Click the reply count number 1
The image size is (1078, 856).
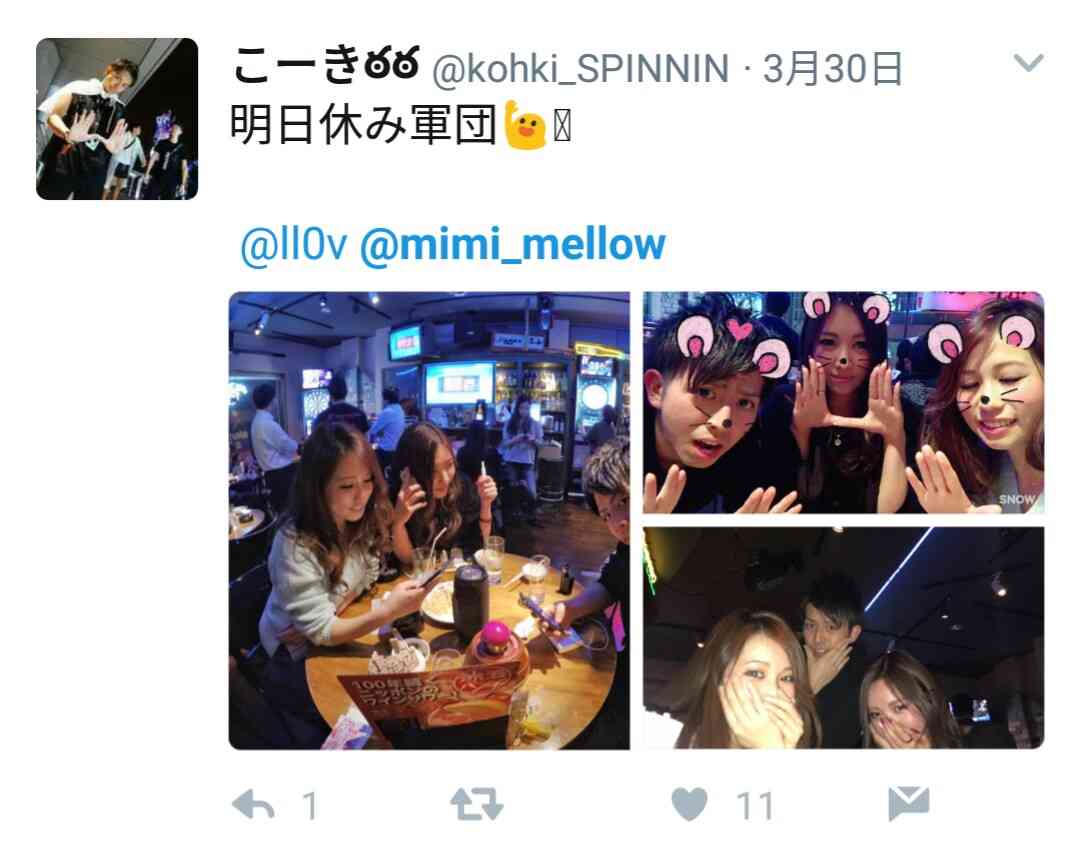pyautogui.click(x=310, y=806)
